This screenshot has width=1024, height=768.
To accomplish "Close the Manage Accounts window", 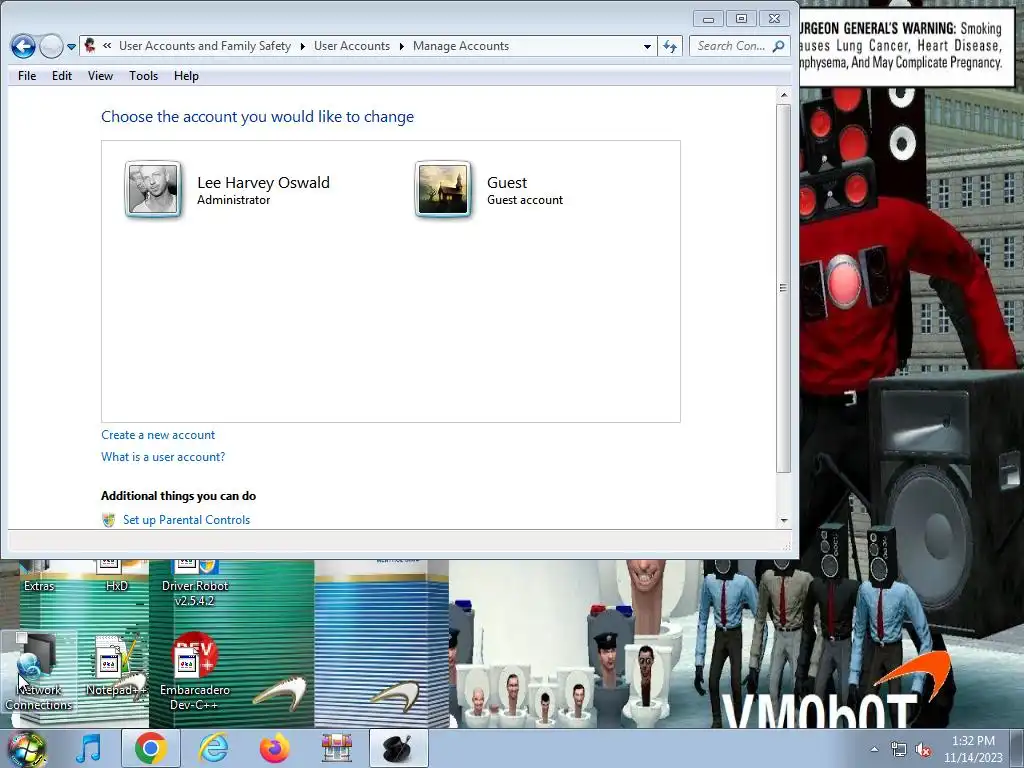I will [775, 19].
